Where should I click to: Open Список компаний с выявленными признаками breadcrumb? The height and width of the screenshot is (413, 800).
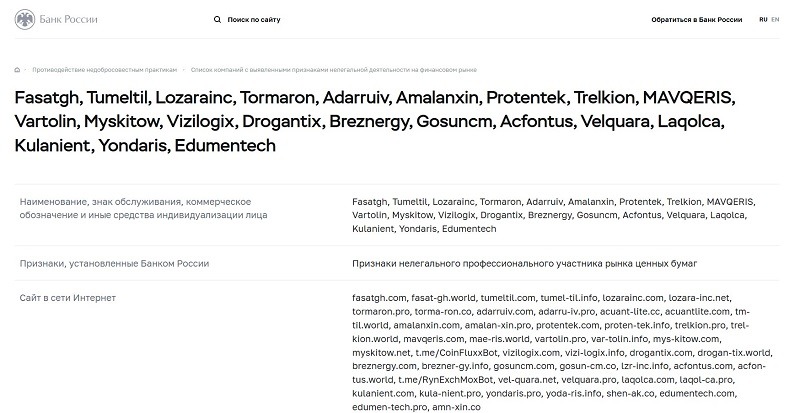[334, 70]
